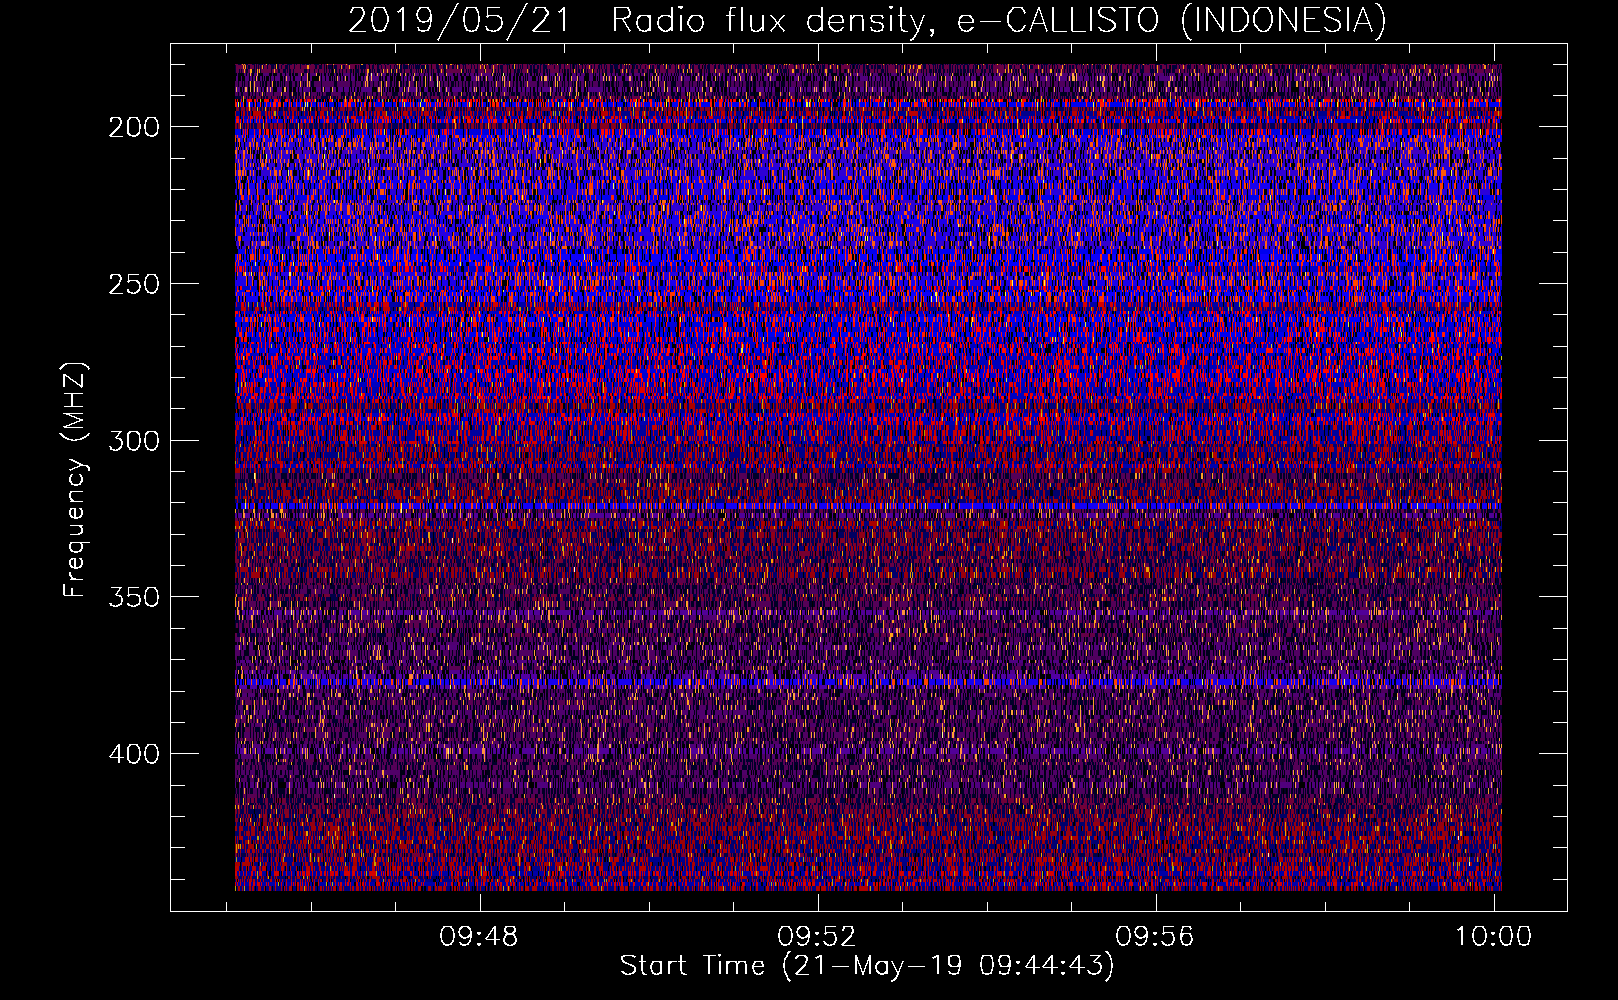Click the 350 frequency tick label
This screenshot has height=1000, width=1618.
tap(133, 597)
